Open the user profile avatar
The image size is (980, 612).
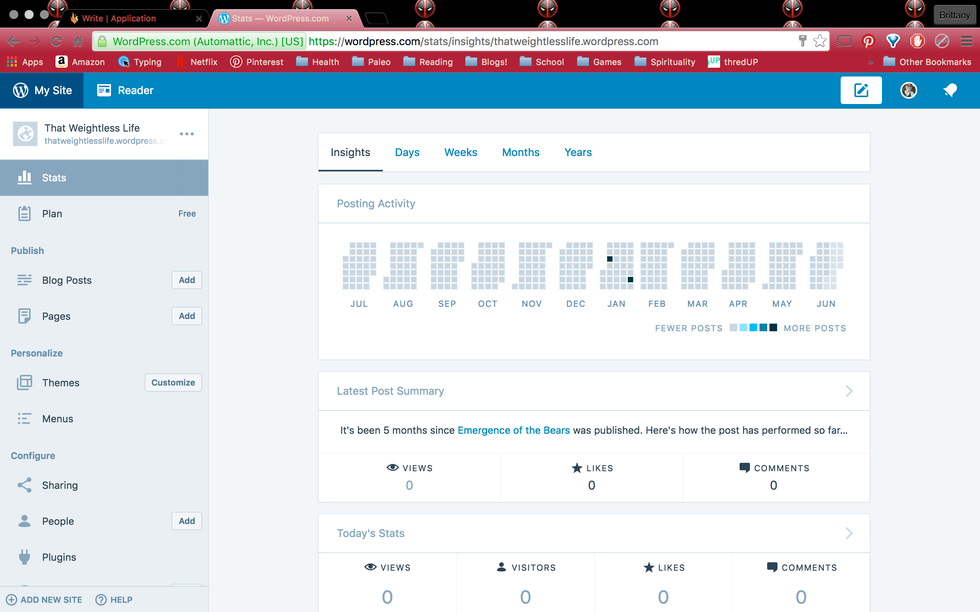click(x=908, y=90)
